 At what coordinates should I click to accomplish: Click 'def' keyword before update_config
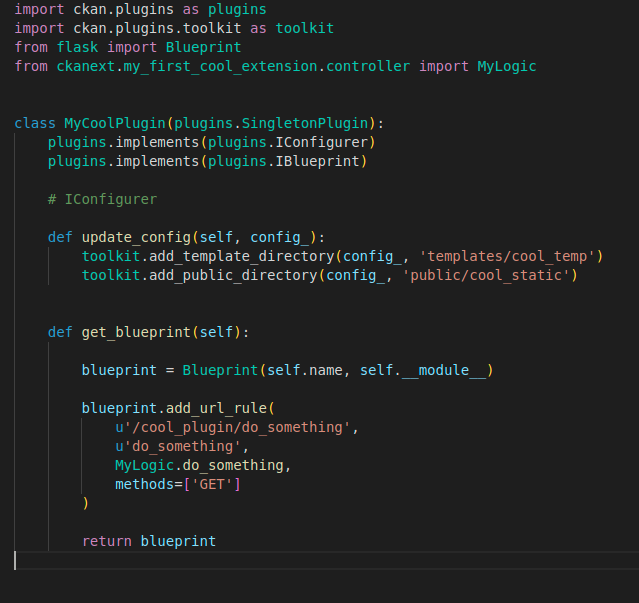pyautogui.click(x=60, y=237)
